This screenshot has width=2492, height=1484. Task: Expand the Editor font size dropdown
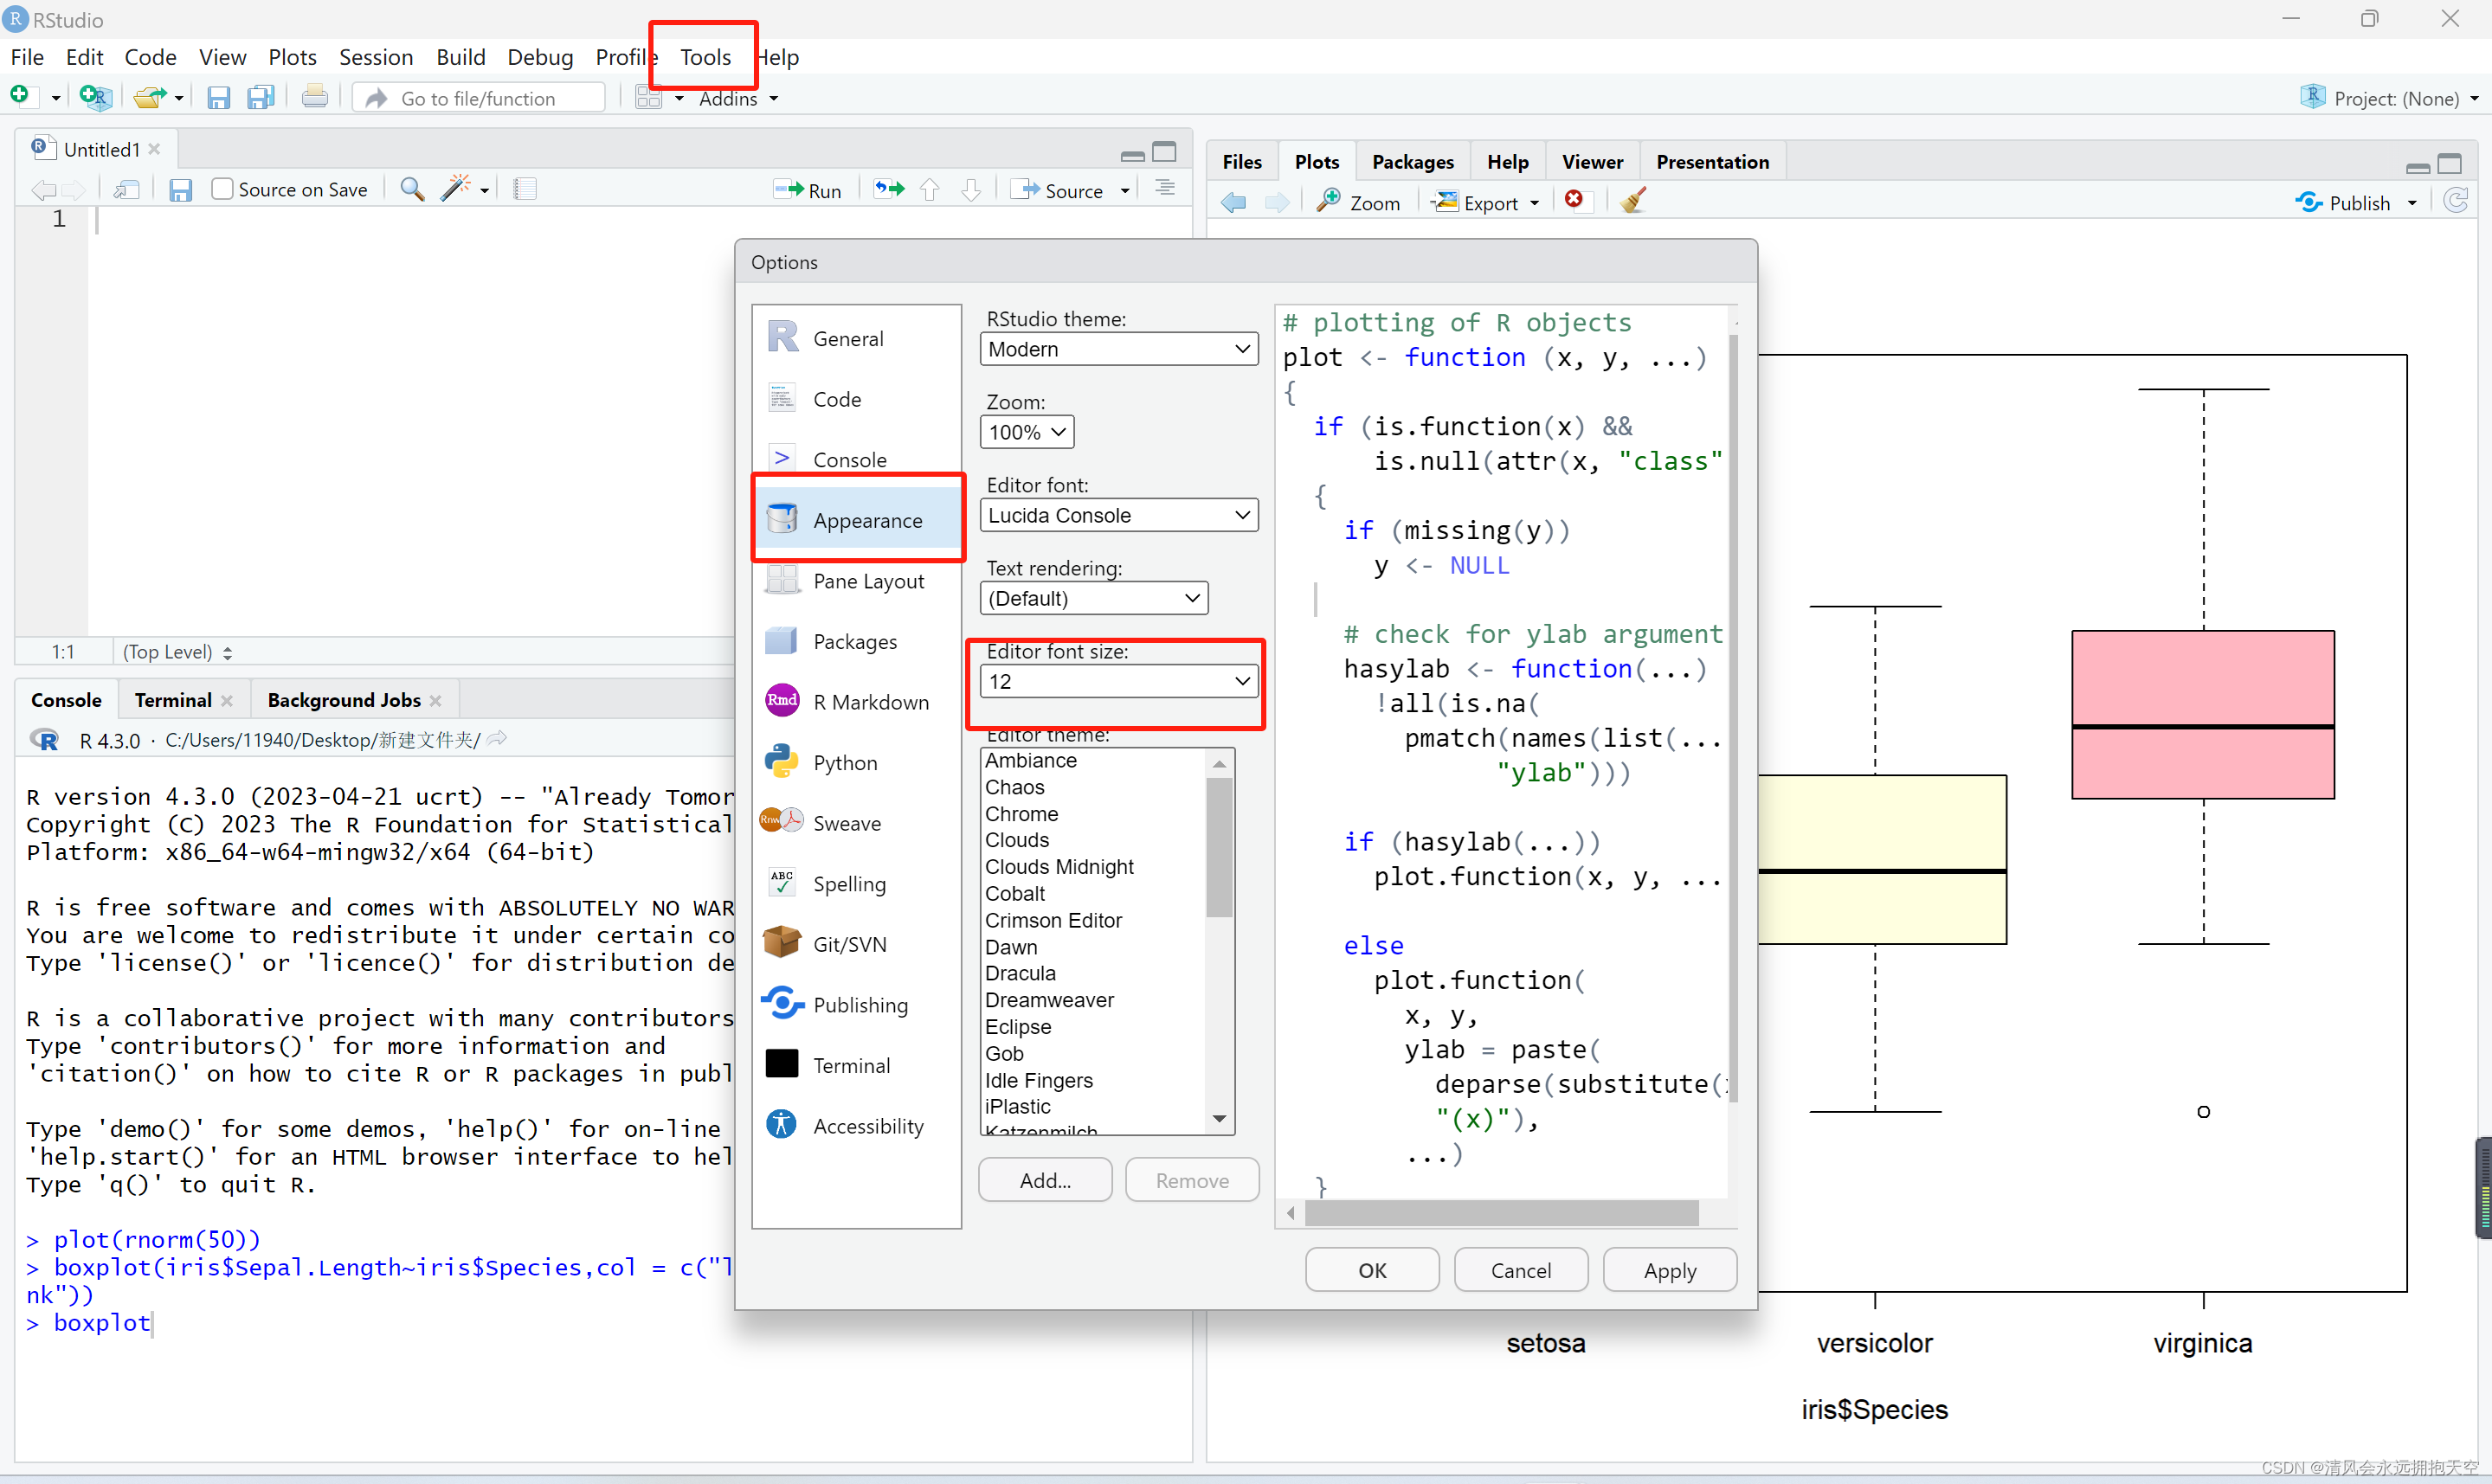tap(1118, 682)
